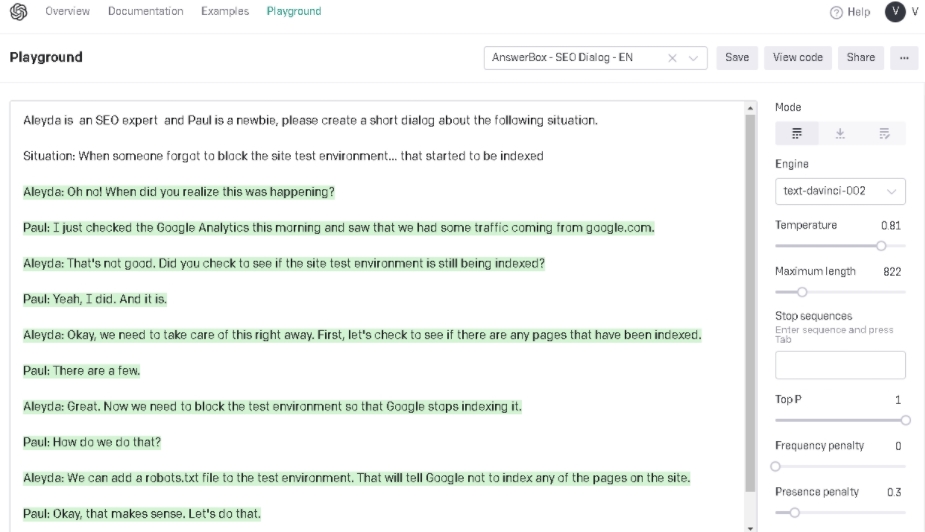925x532 pixels.
Task: Select the Complete mode icon
Action: 797,134
